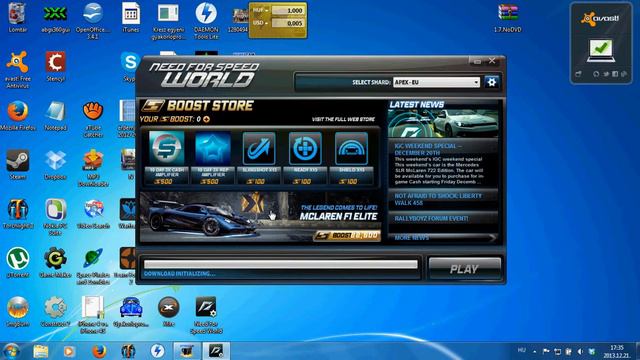This screenshot has width=640, height=360.
Task: Open the IGC Weekend Special news headline
Action: (428, 149)
